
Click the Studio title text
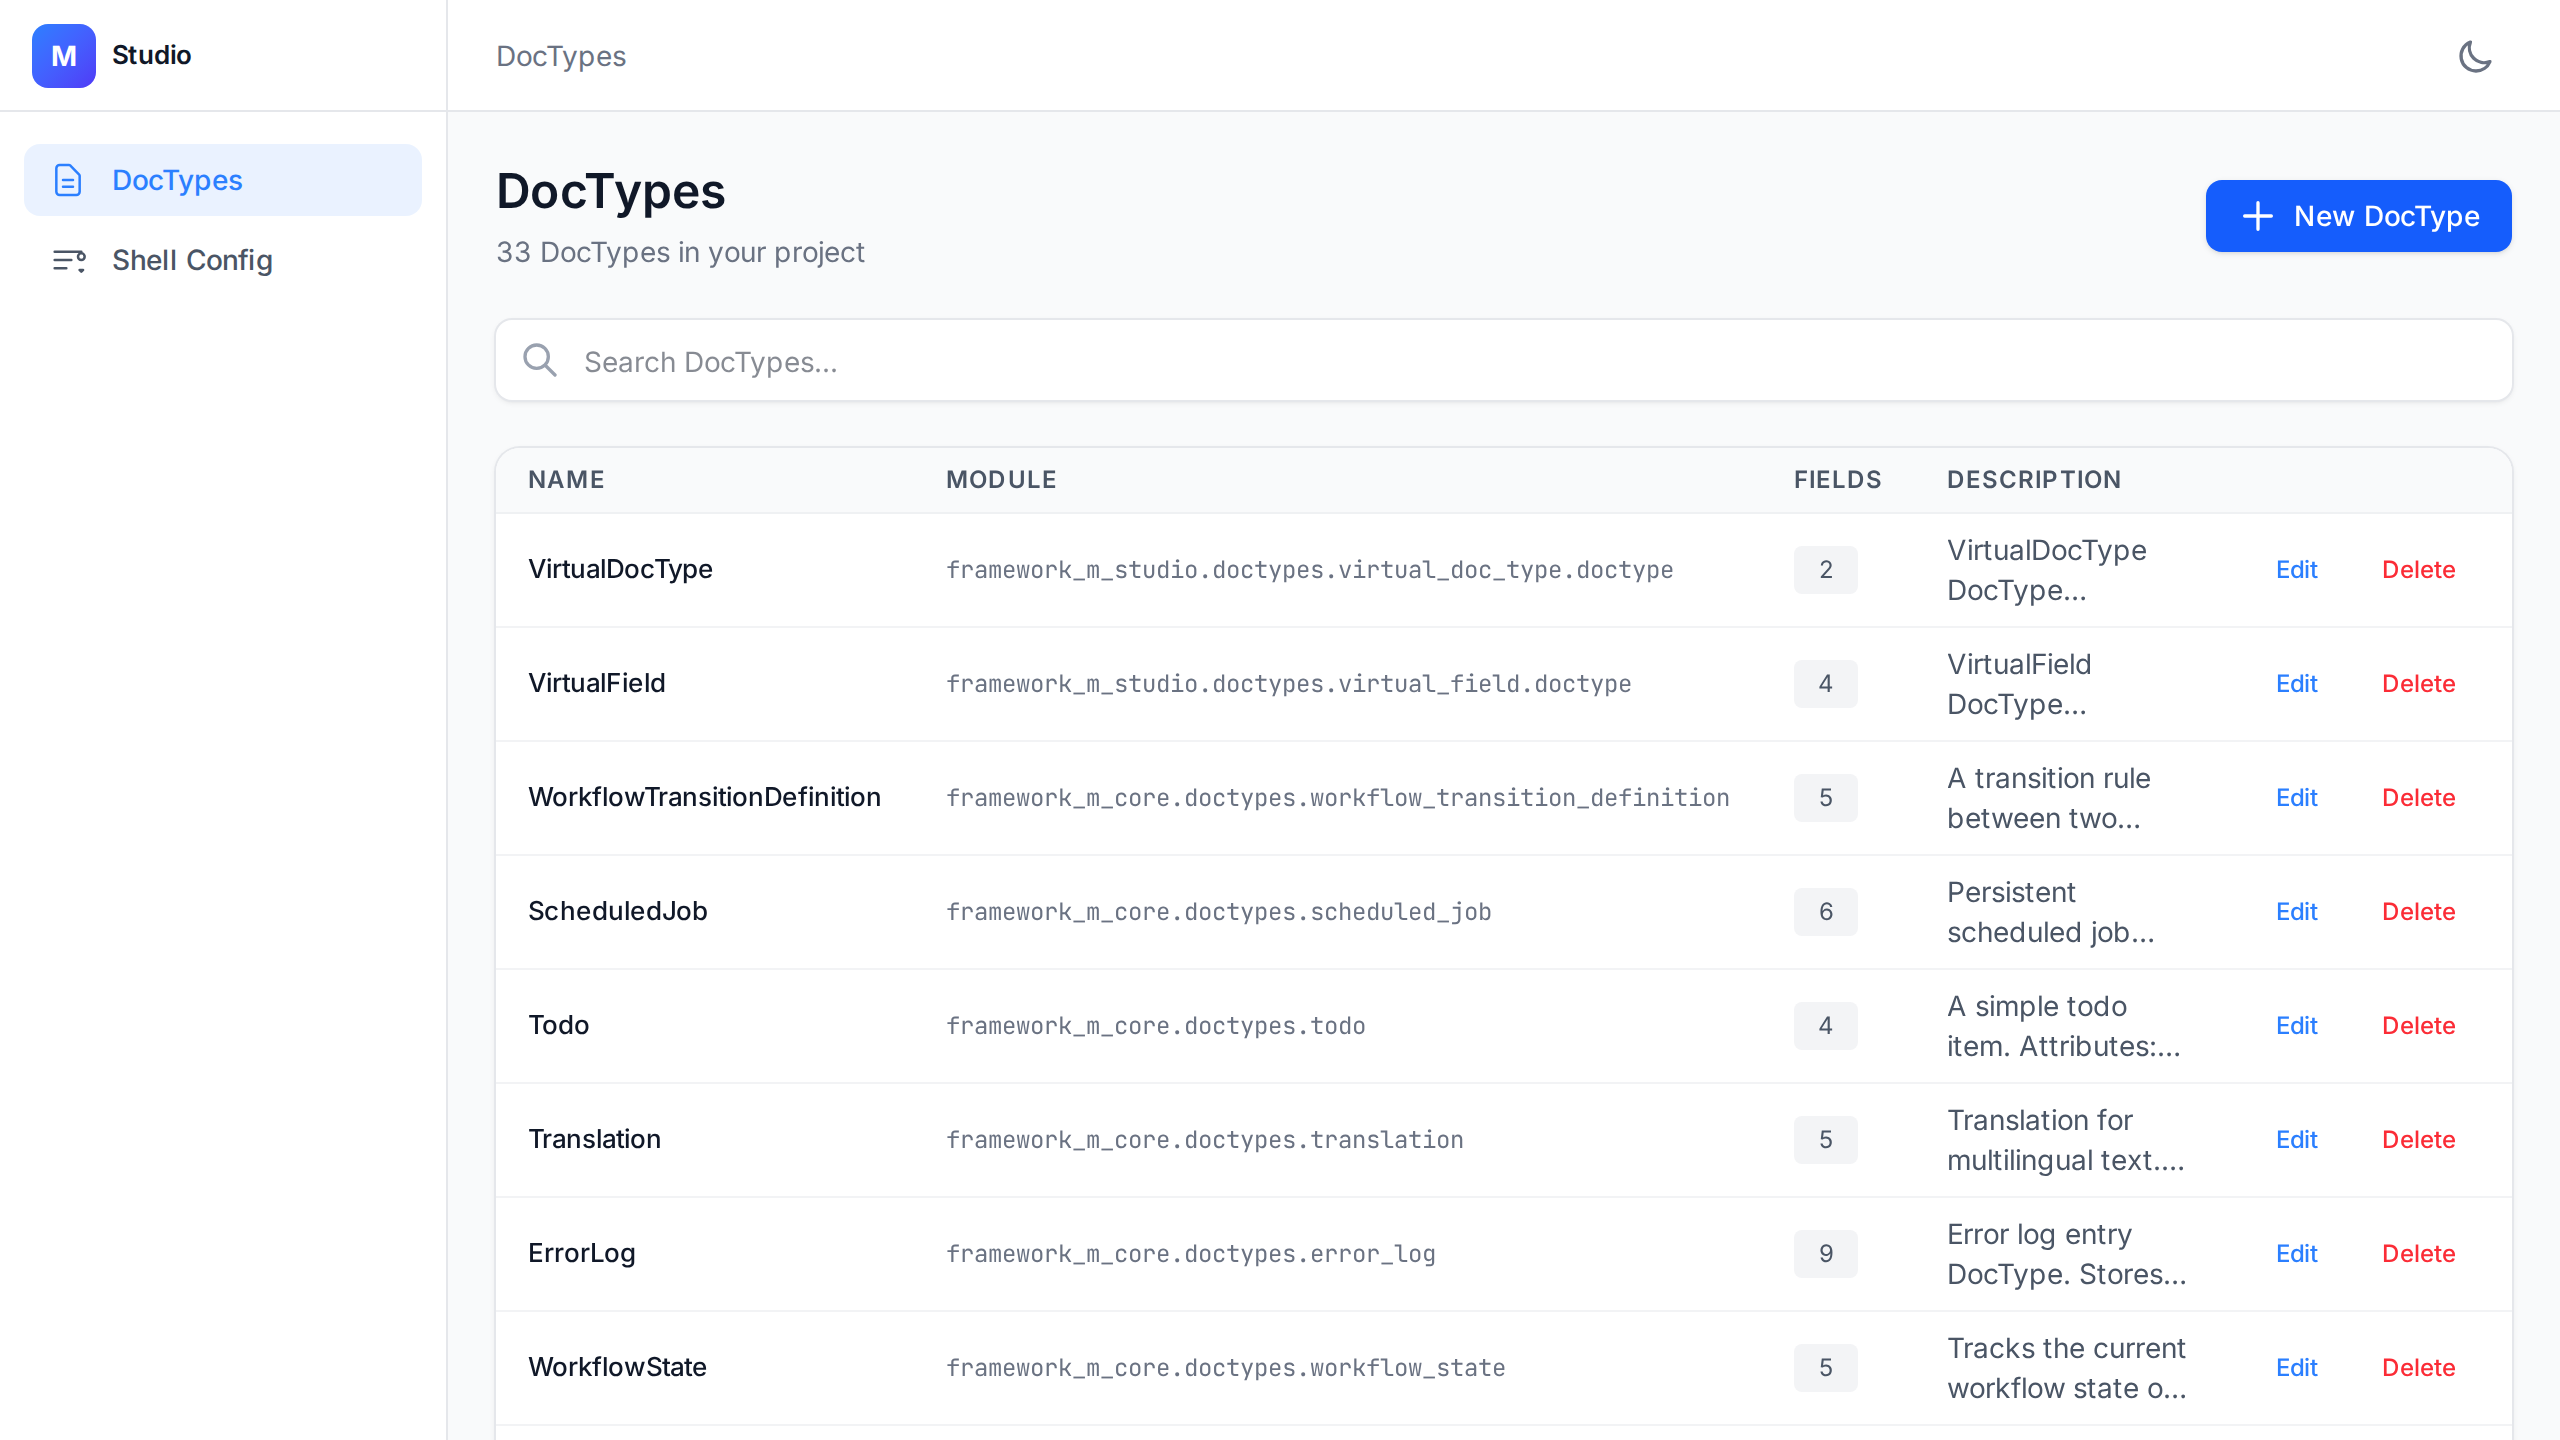(x=151, y=55)
